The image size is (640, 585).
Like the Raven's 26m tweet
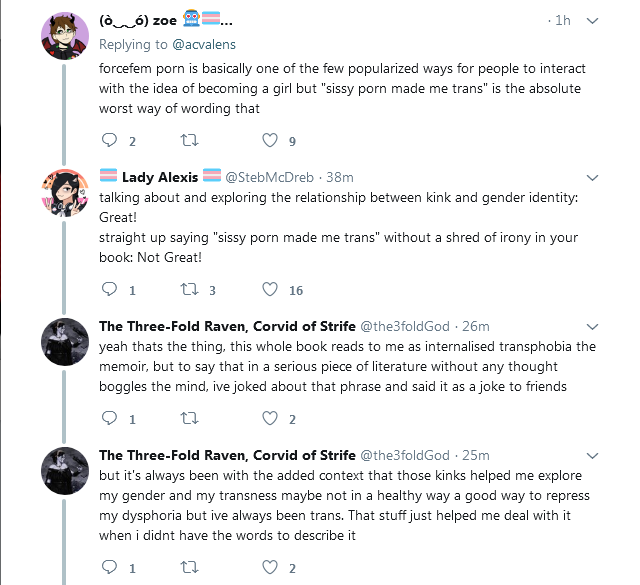[x=269, y=419]
